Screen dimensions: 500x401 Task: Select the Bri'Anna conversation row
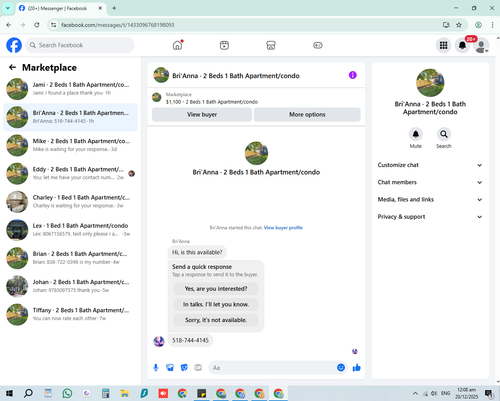(70, 117)
